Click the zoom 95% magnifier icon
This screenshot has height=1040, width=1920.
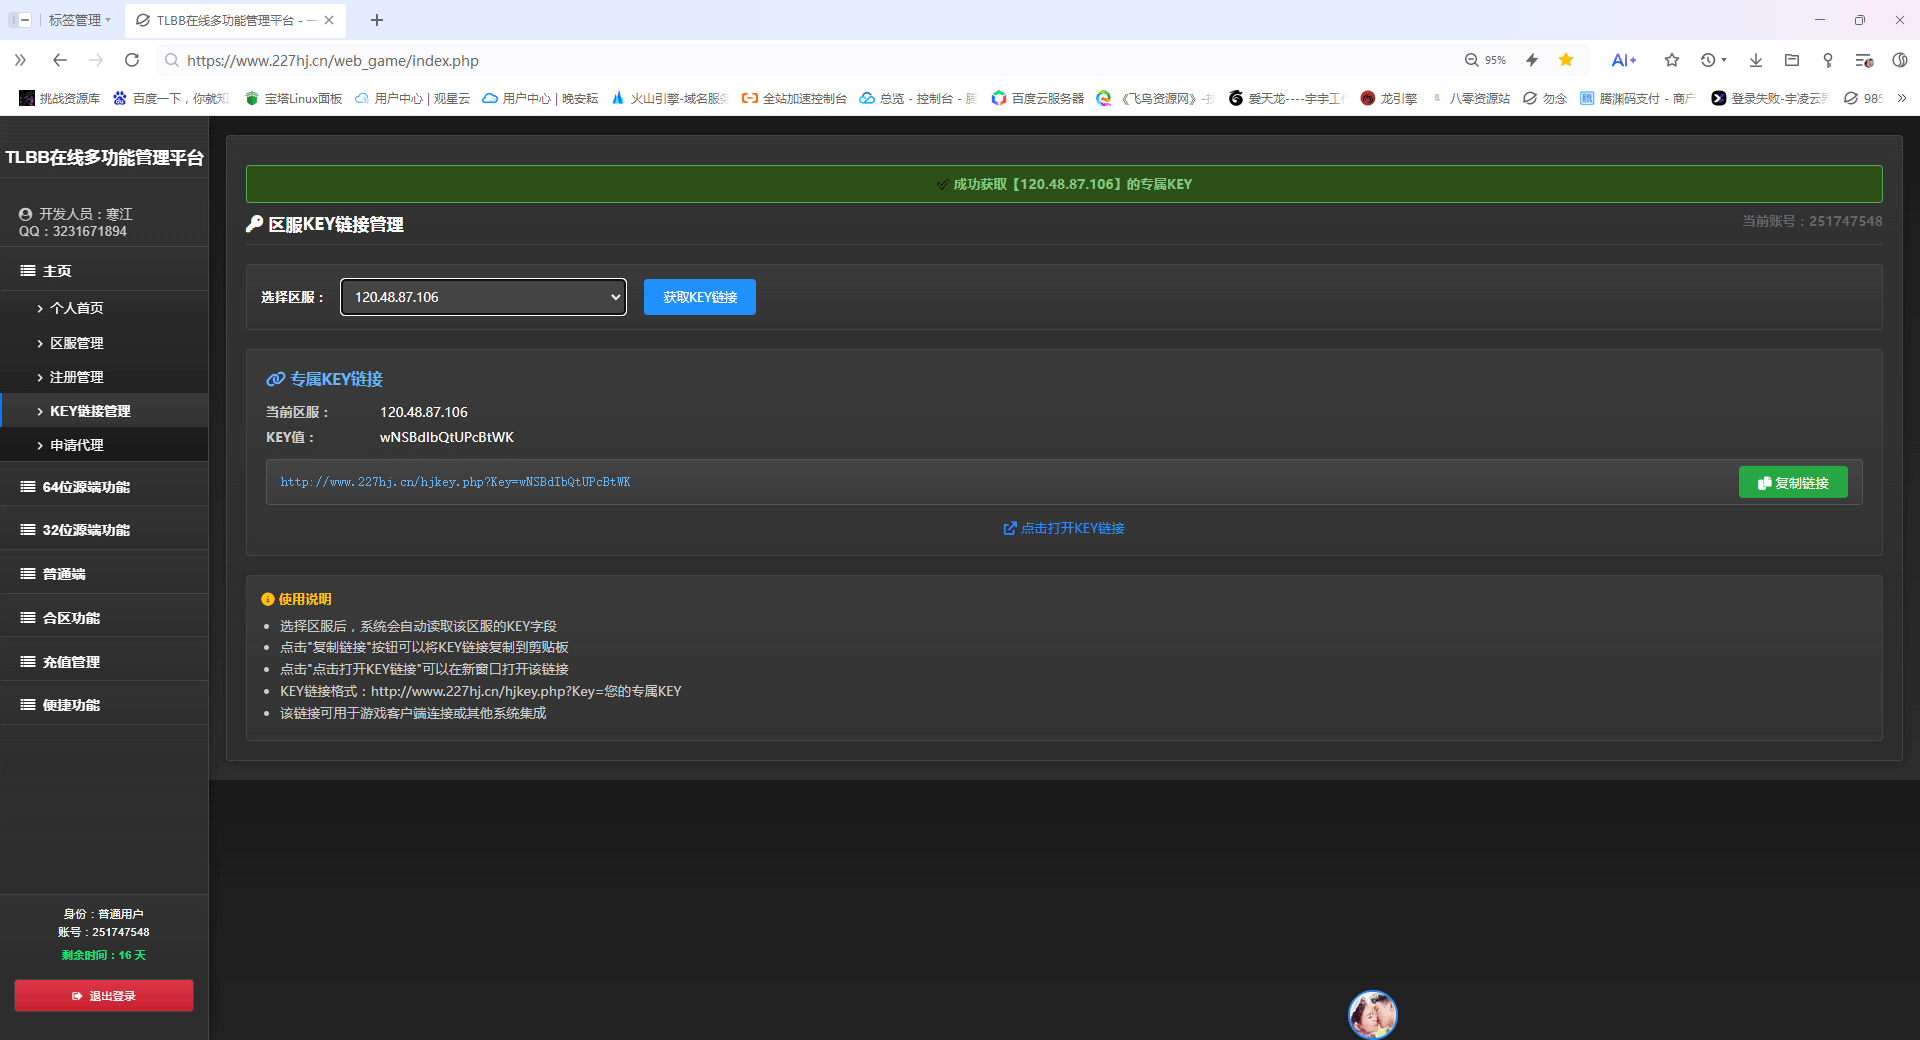point(1472,60)
